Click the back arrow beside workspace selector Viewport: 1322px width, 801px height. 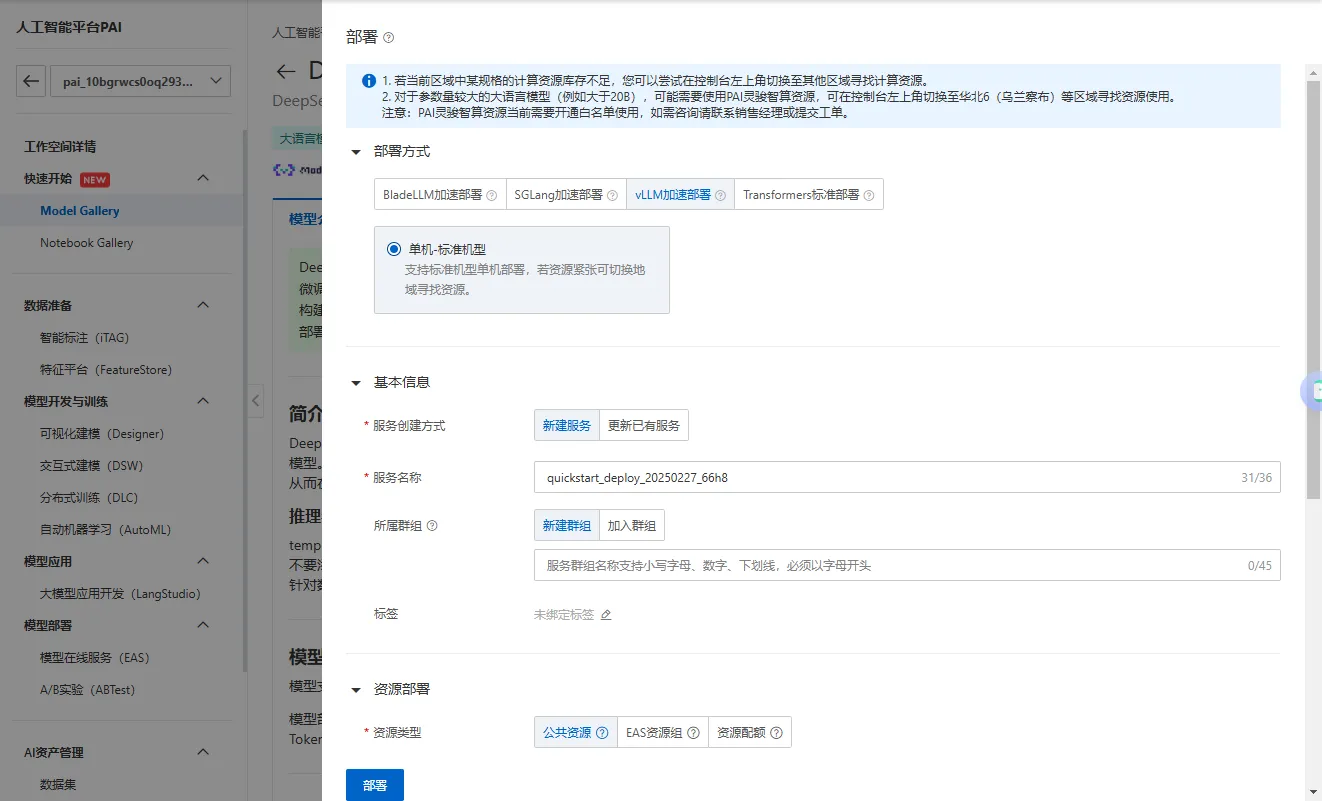click(x=31, y=81)
